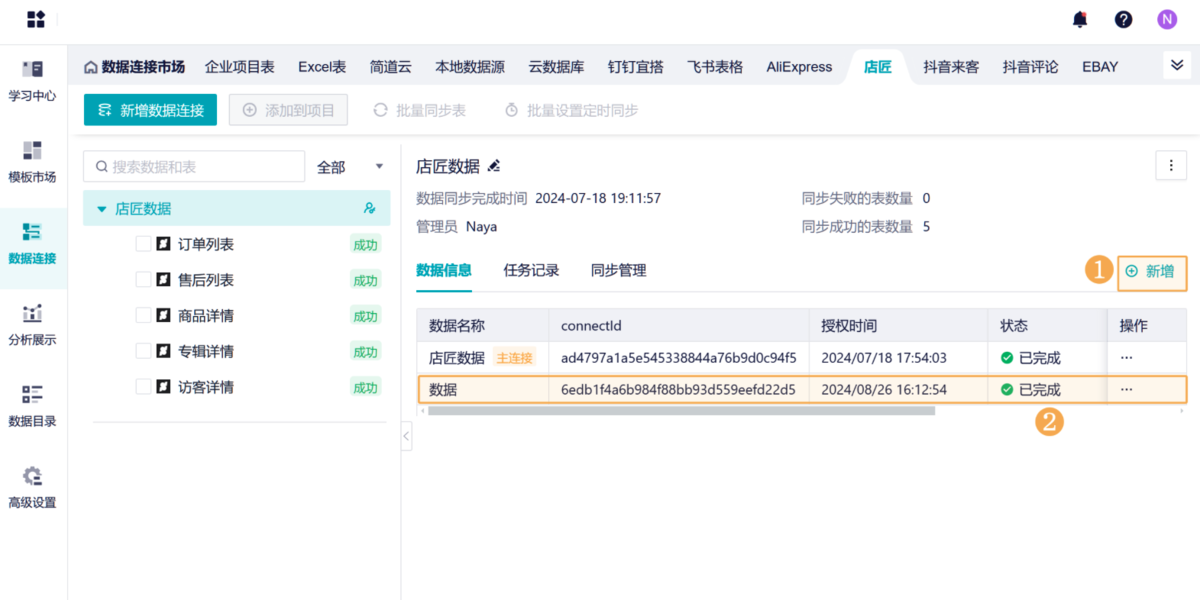This screenshot has width=1200, height=600.
Task: Check the 商品详情 checkbox
Action: click(x=143, y=315)
